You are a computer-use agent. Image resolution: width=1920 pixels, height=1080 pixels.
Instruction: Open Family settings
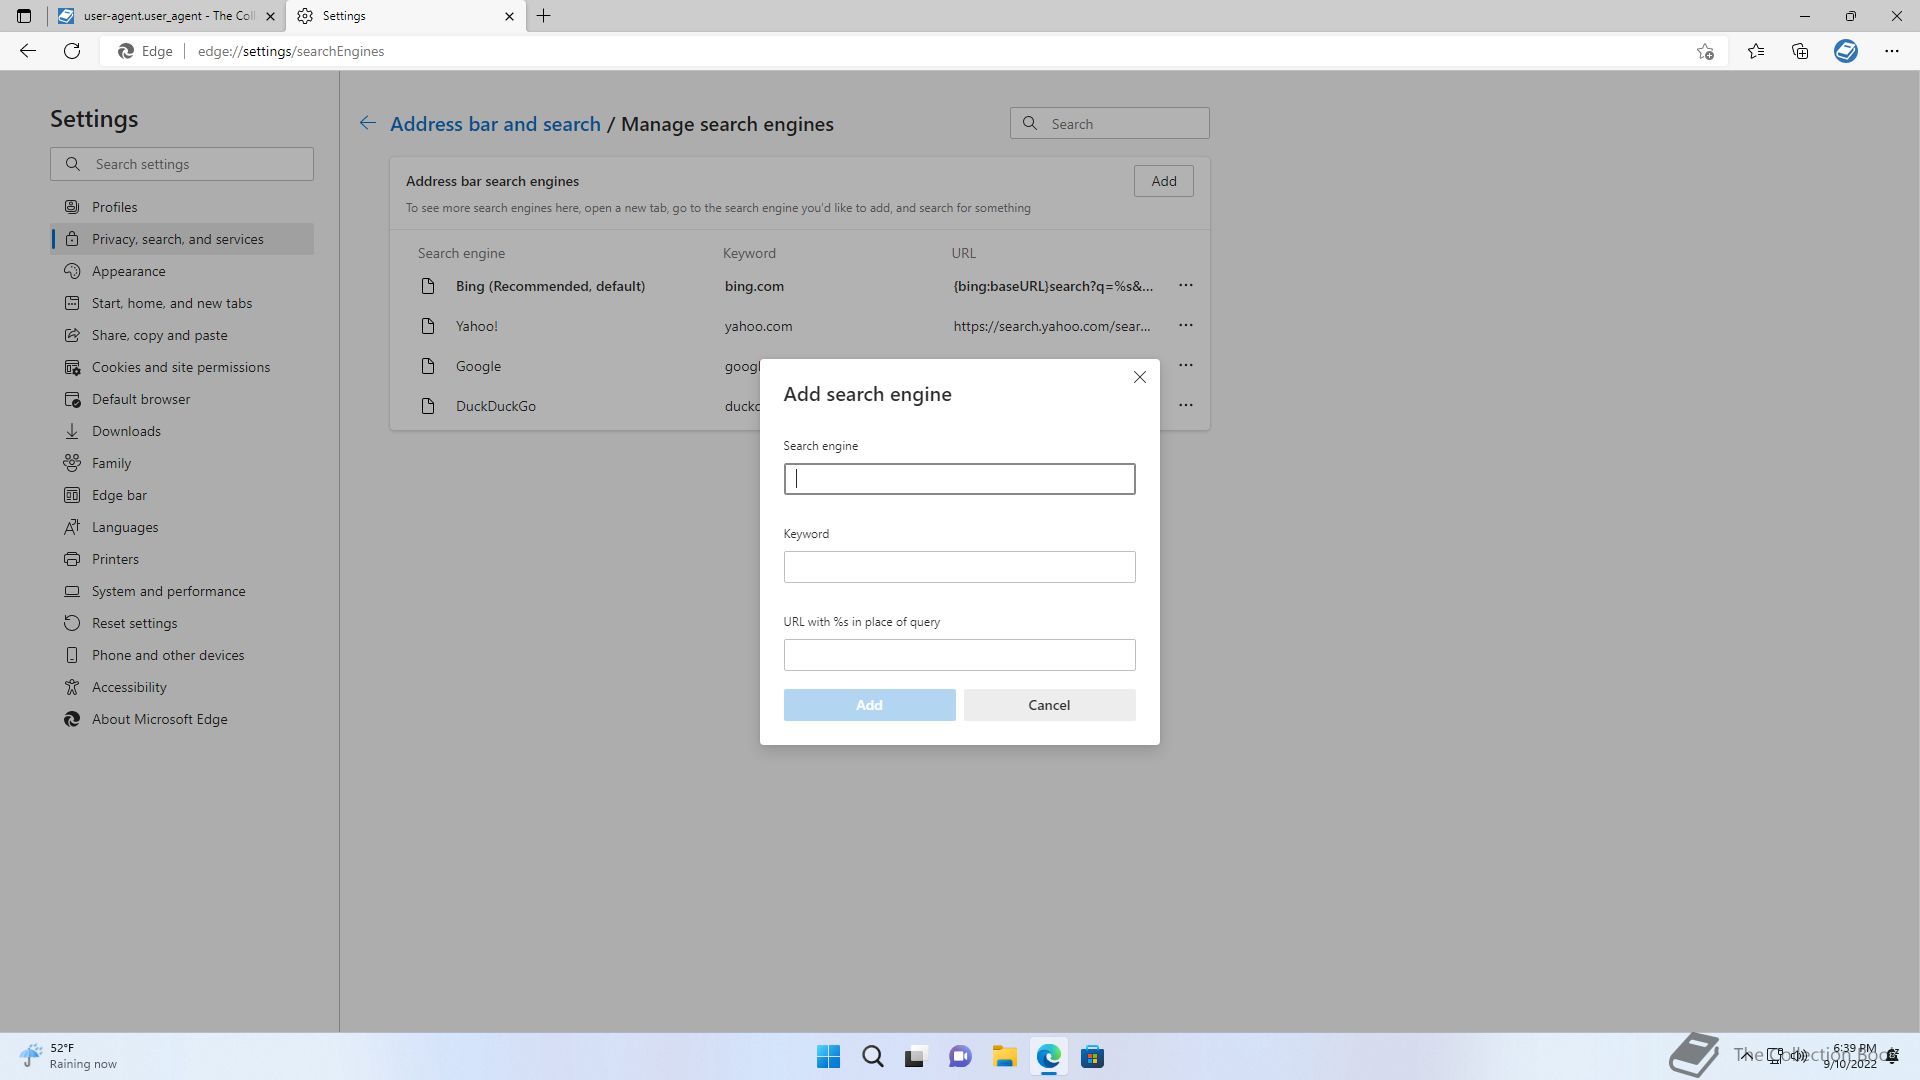[x=182, y=463]
